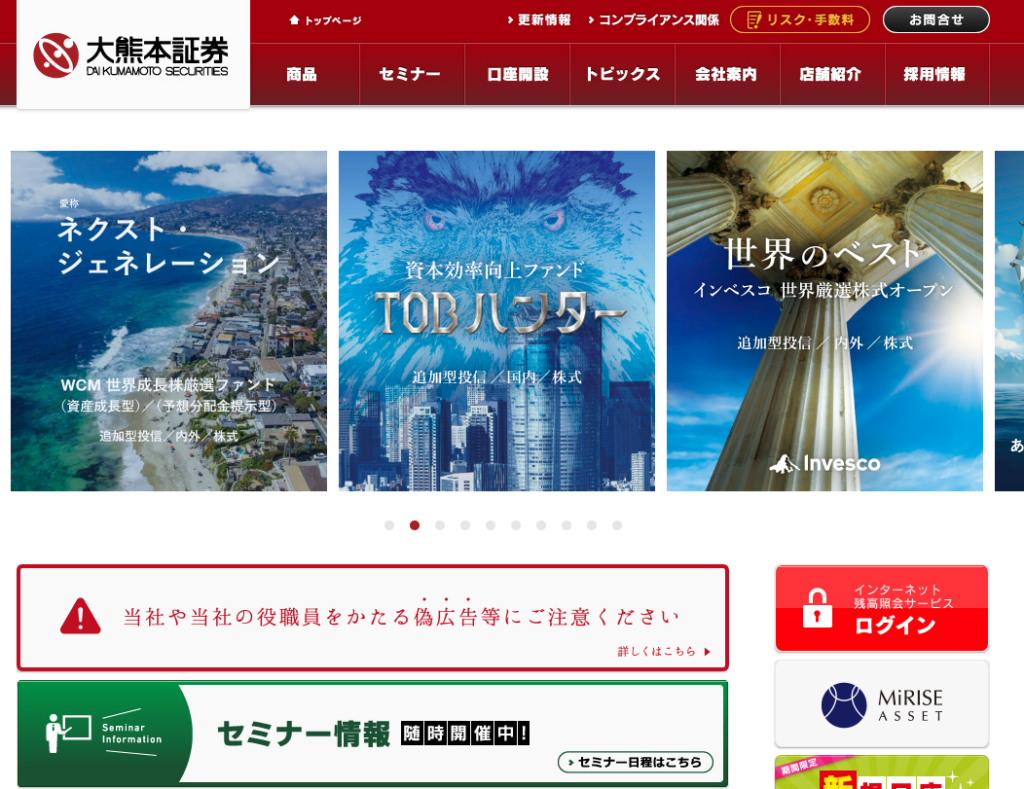This screenshot has height=789, width=1024.
Task: Click the document icon in リスク・手数料
Action: point(754,20)
